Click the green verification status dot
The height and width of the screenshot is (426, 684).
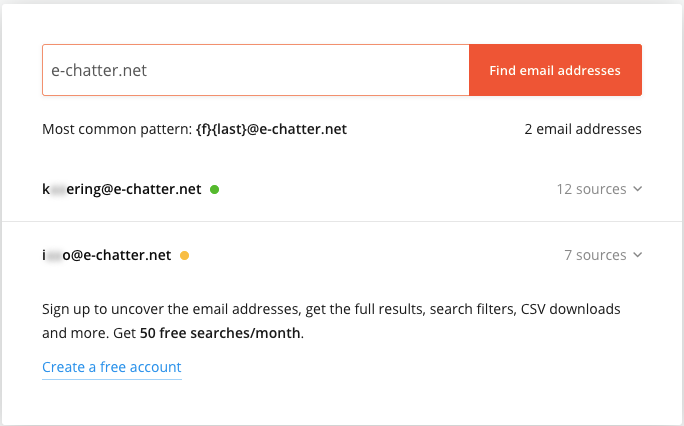tap(214, 189)
